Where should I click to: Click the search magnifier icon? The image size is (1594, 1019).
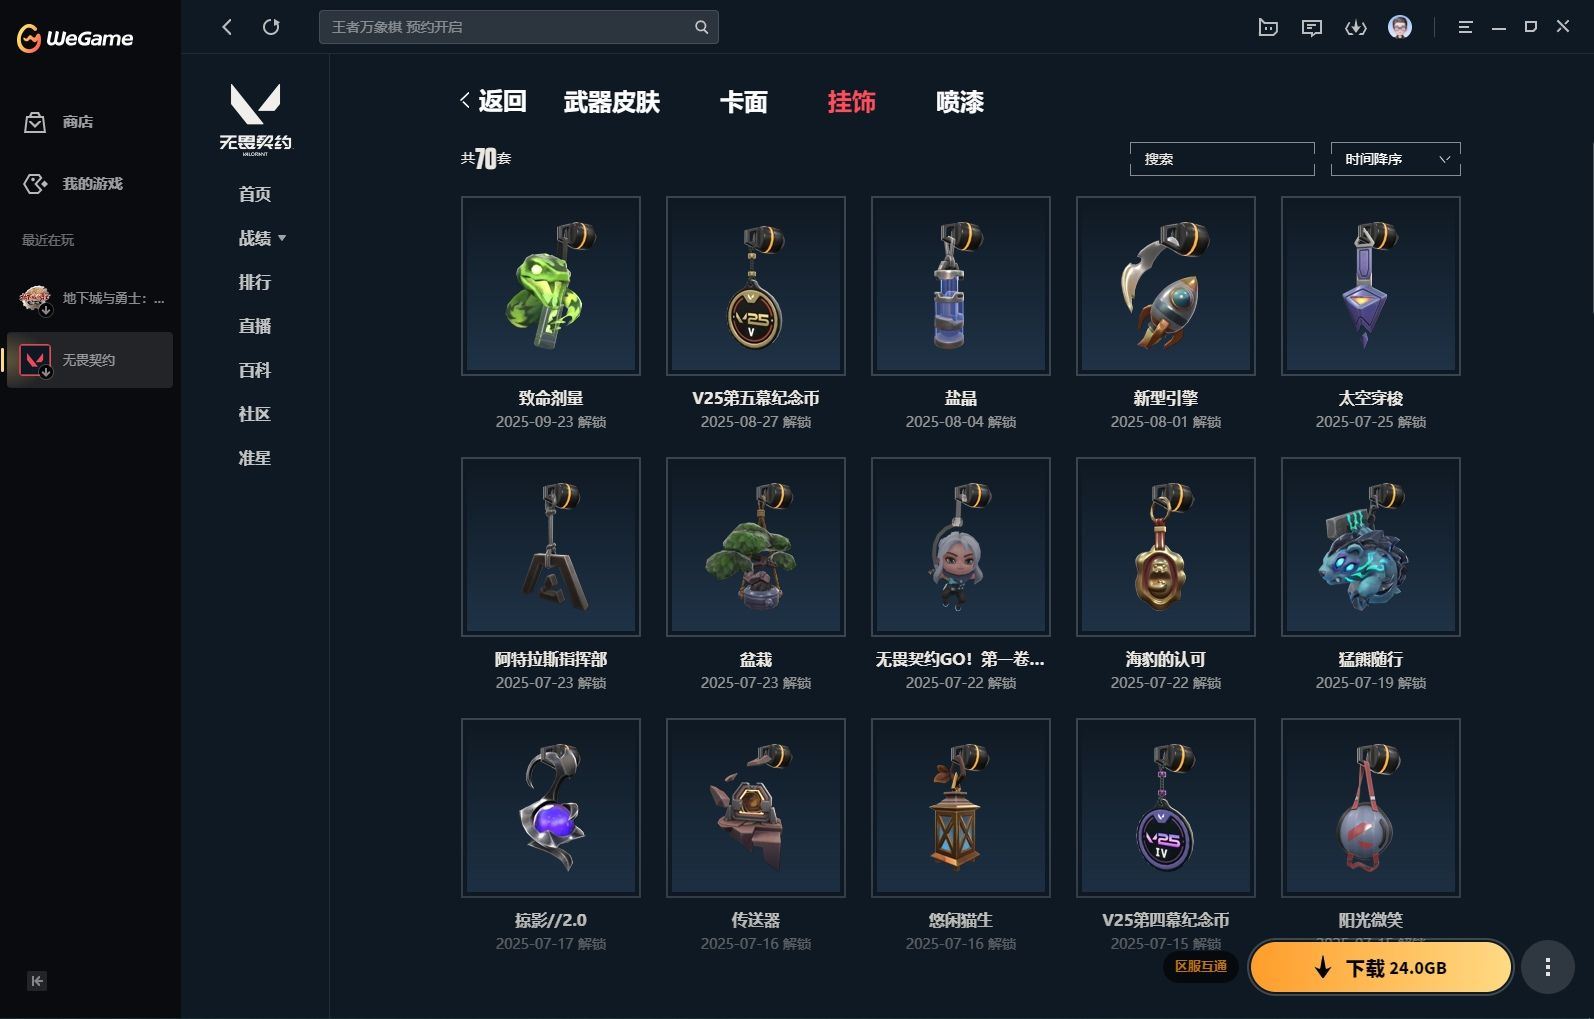(x=701, y=27)
